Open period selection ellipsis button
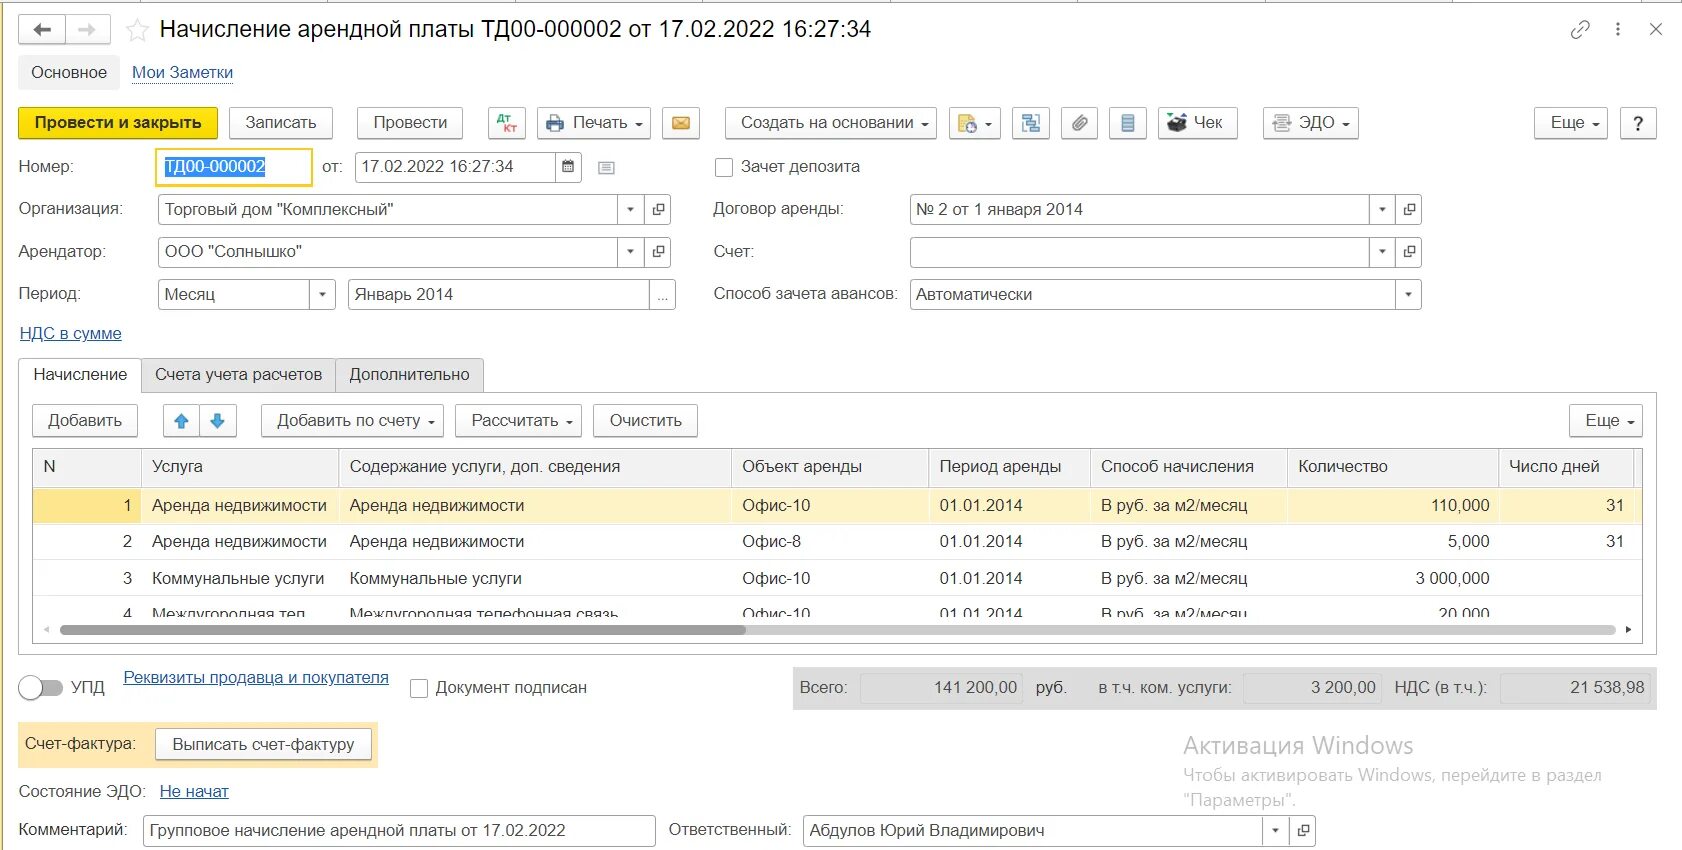 click(x=662, y=295)
